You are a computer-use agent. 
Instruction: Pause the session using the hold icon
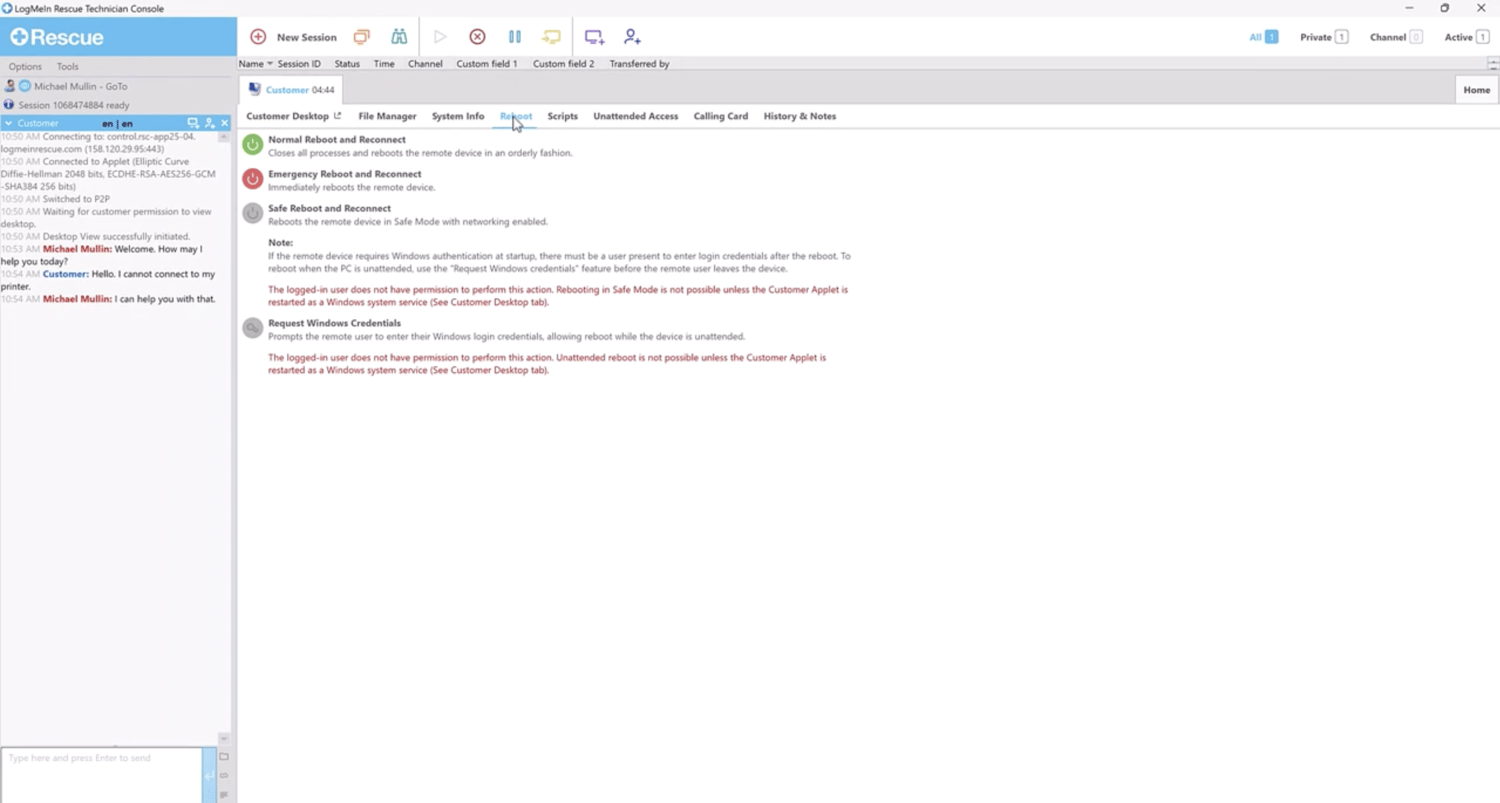tap(514, 37)
